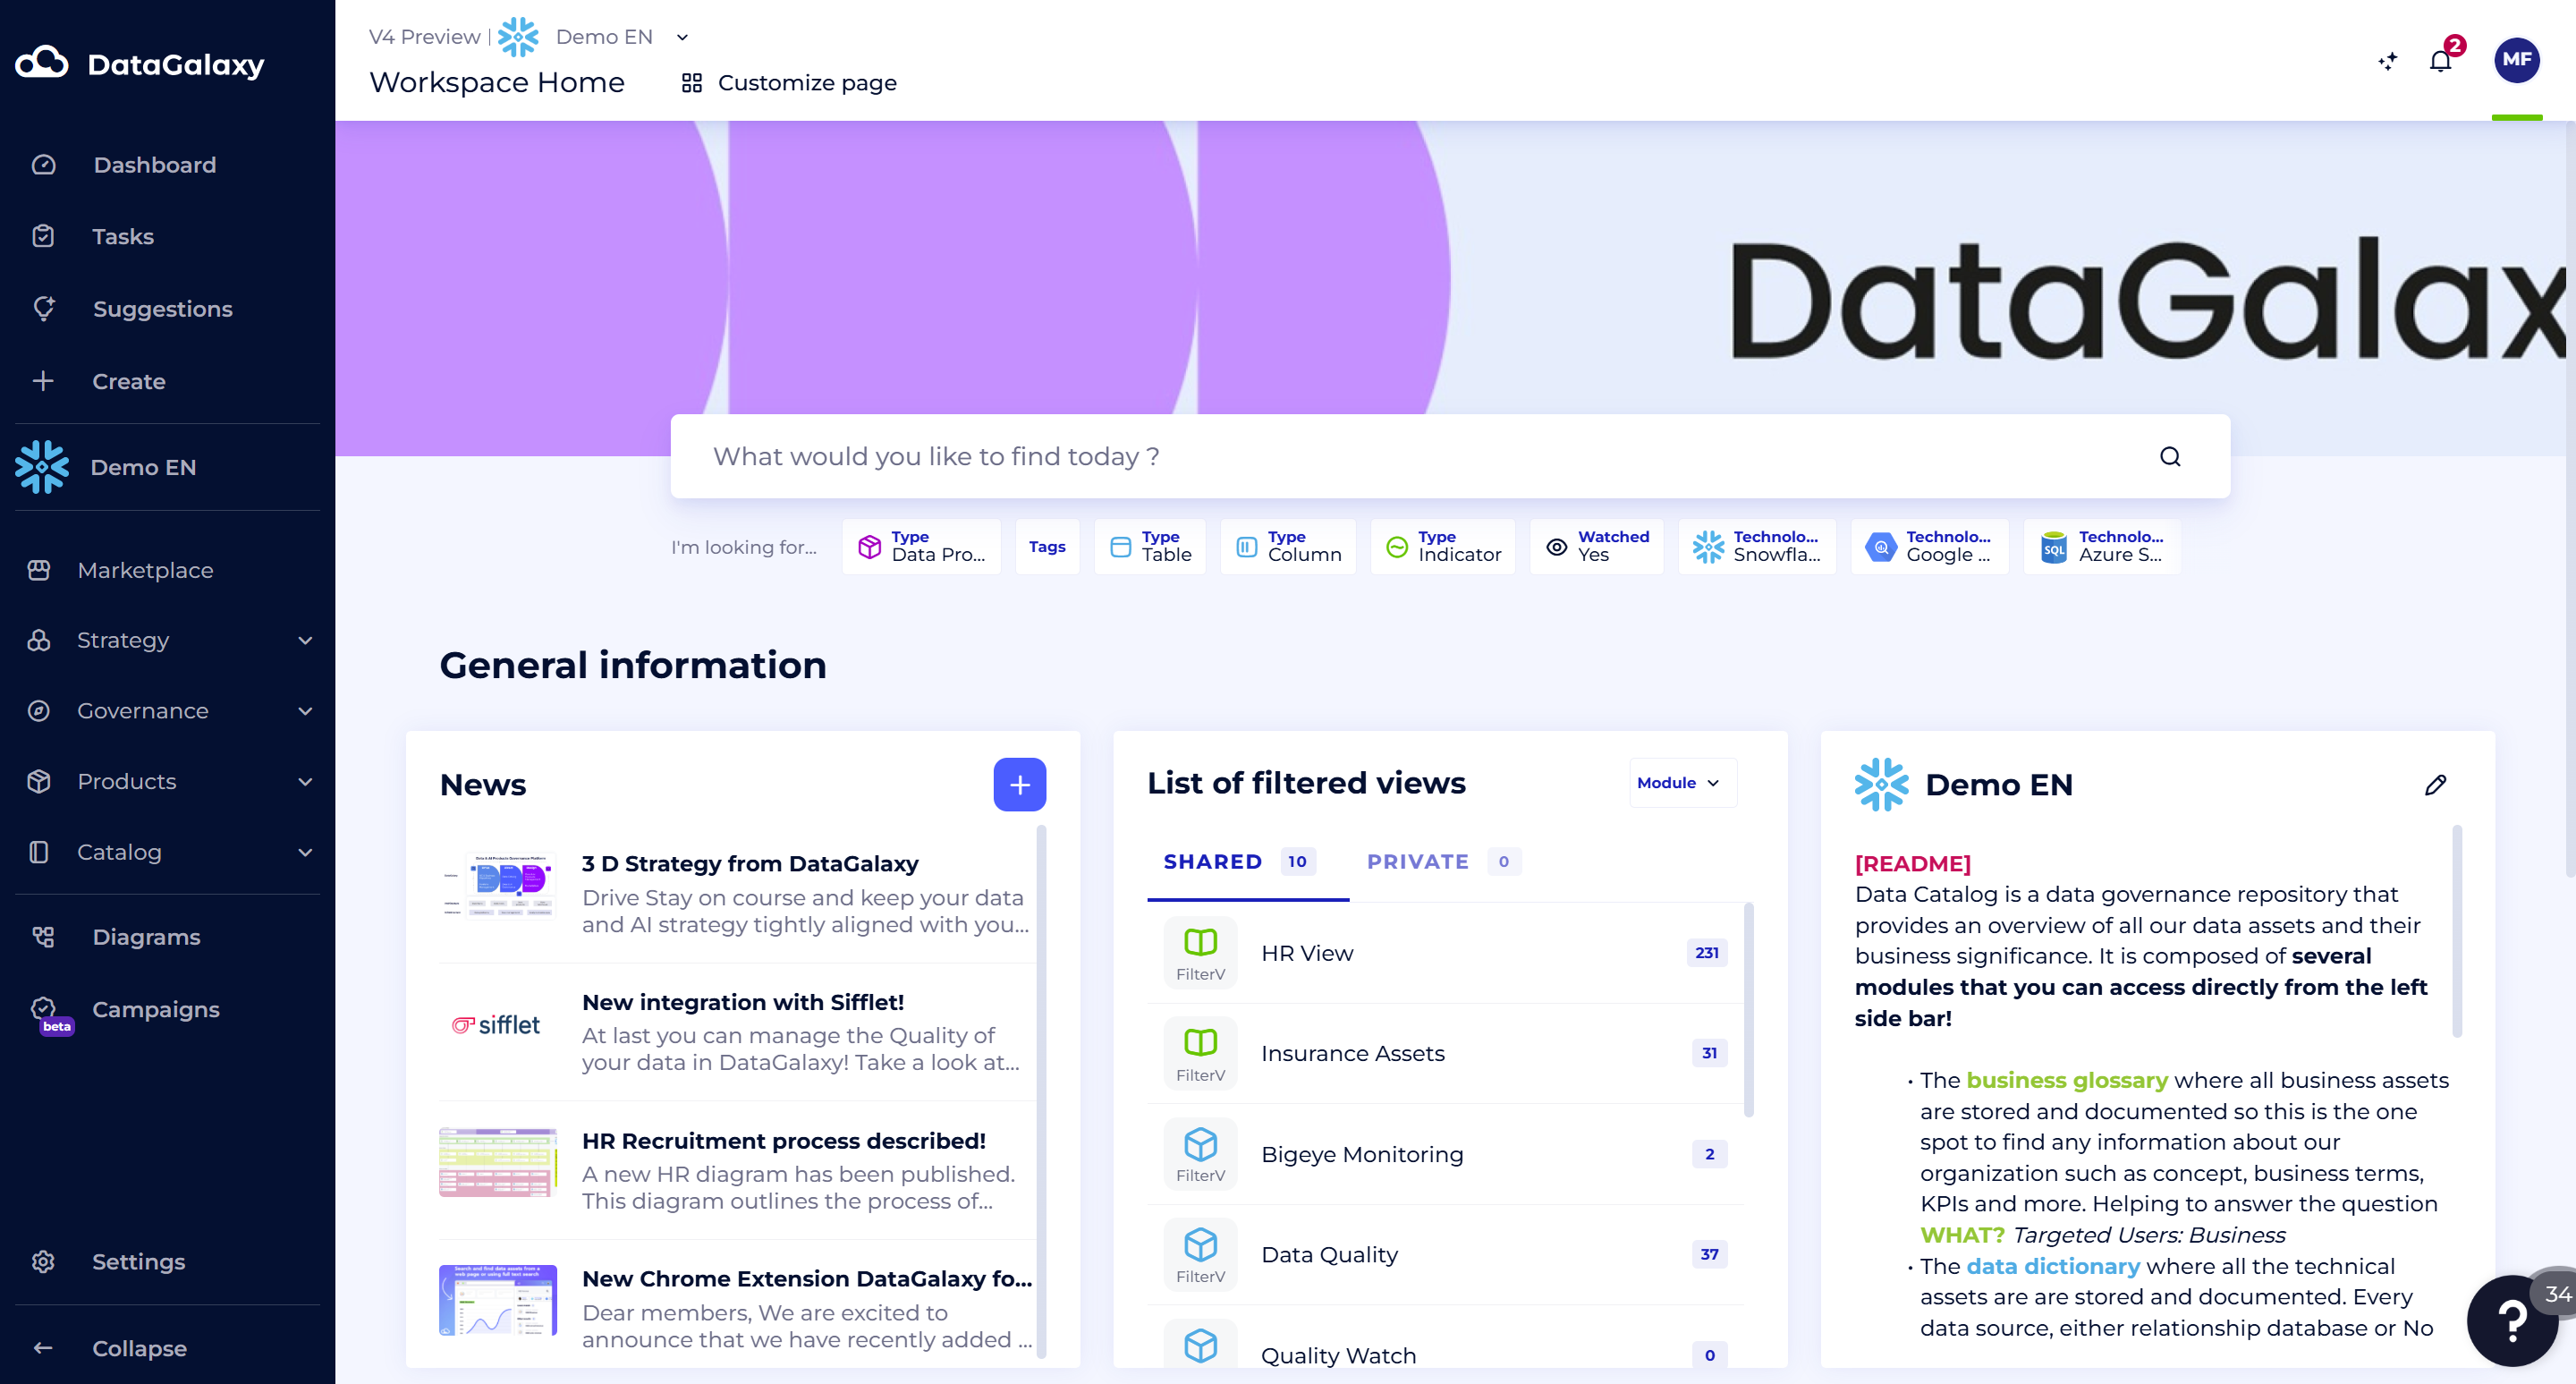This screenshot has height=1384, width=2576.
Task: Click the Bigeye Monitoring FilterV icon
Action: pyautogui.click(x=1201, y=1154)
